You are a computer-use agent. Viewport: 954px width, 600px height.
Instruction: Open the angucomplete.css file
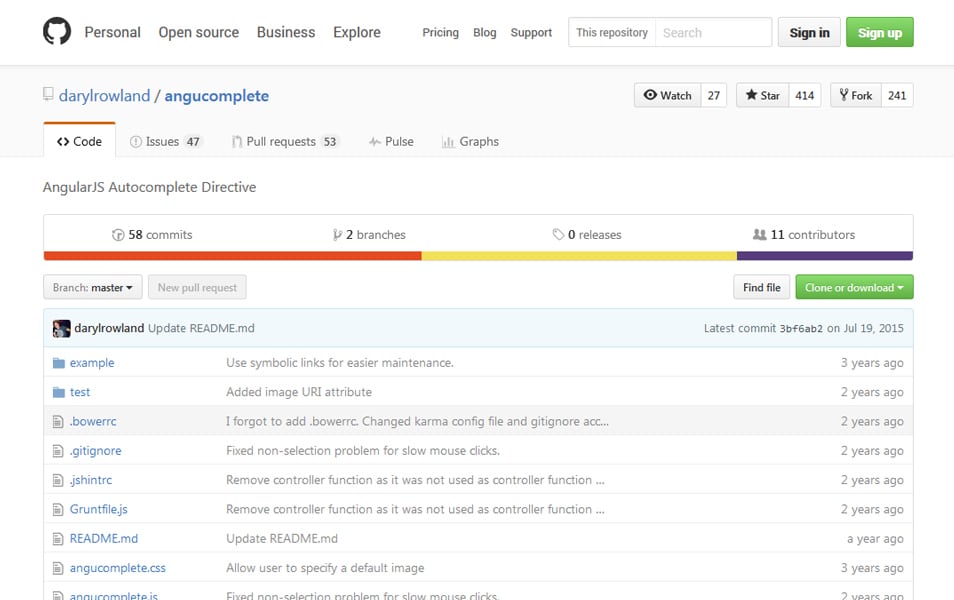click(x=117, y=568)
